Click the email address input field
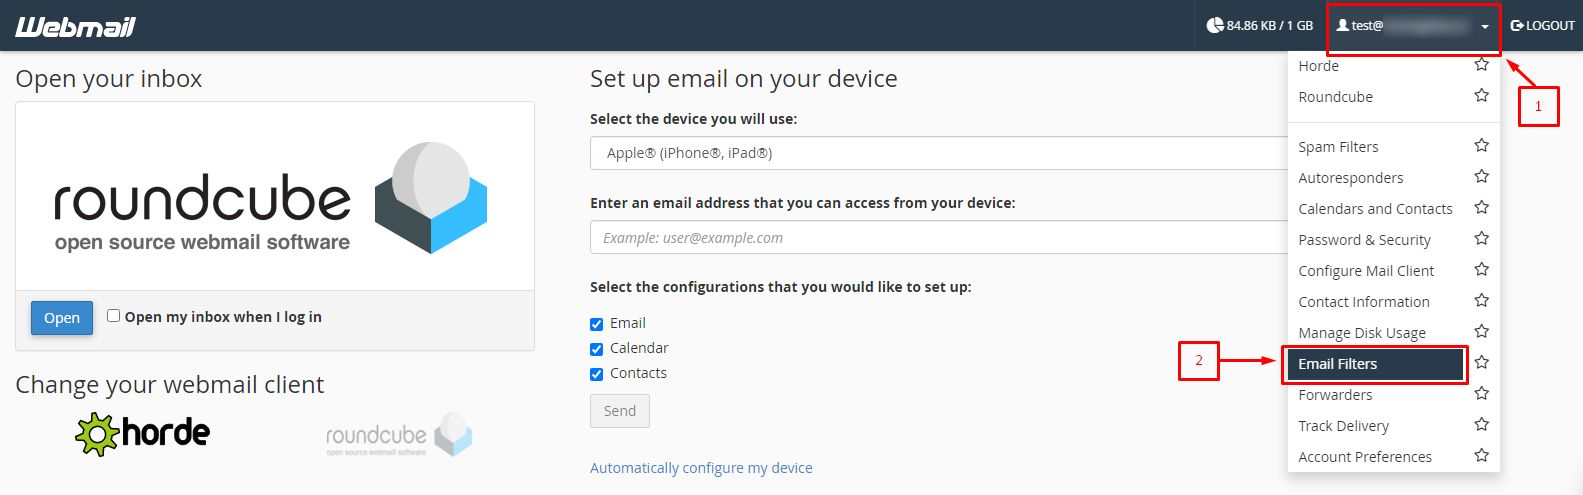This screenshot has width=1583, height=495. pyautogui.click(x=938, y=238)
